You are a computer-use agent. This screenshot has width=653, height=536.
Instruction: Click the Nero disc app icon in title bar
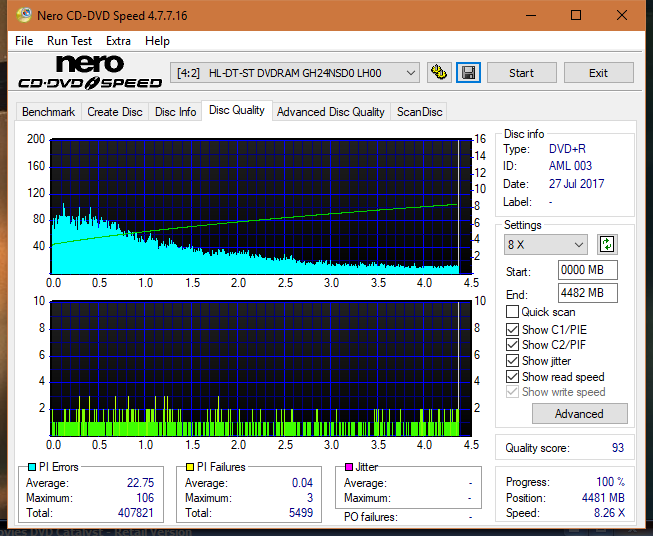click(24, 15)
